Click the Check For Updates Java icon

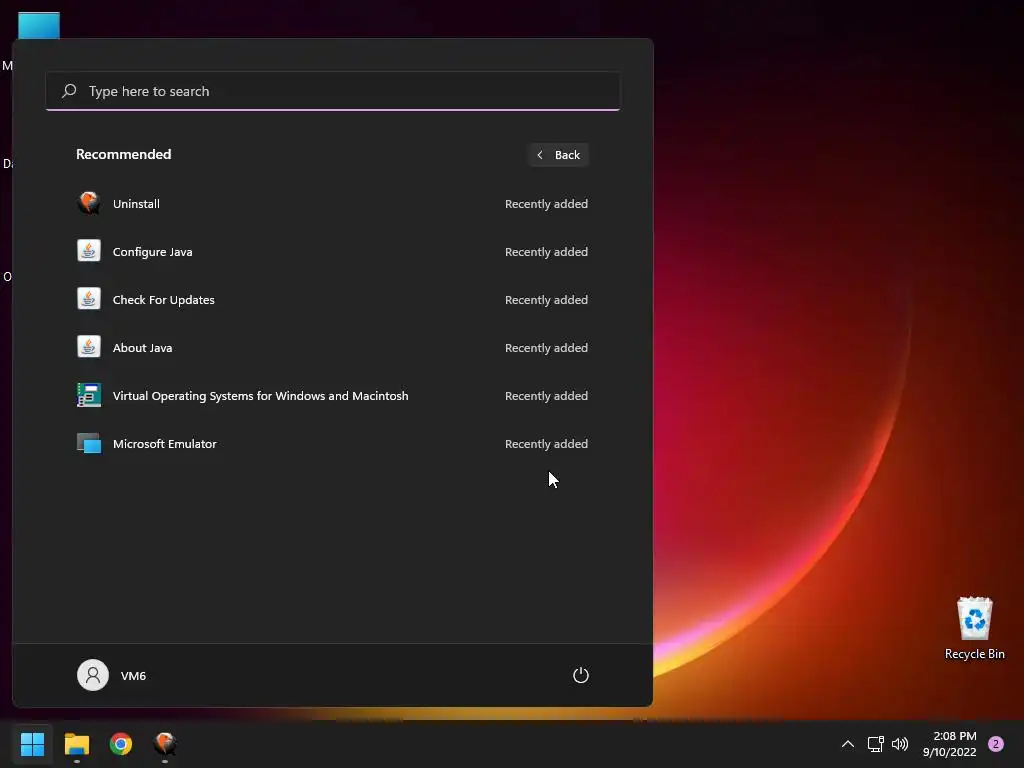click(x=89, y=299)
